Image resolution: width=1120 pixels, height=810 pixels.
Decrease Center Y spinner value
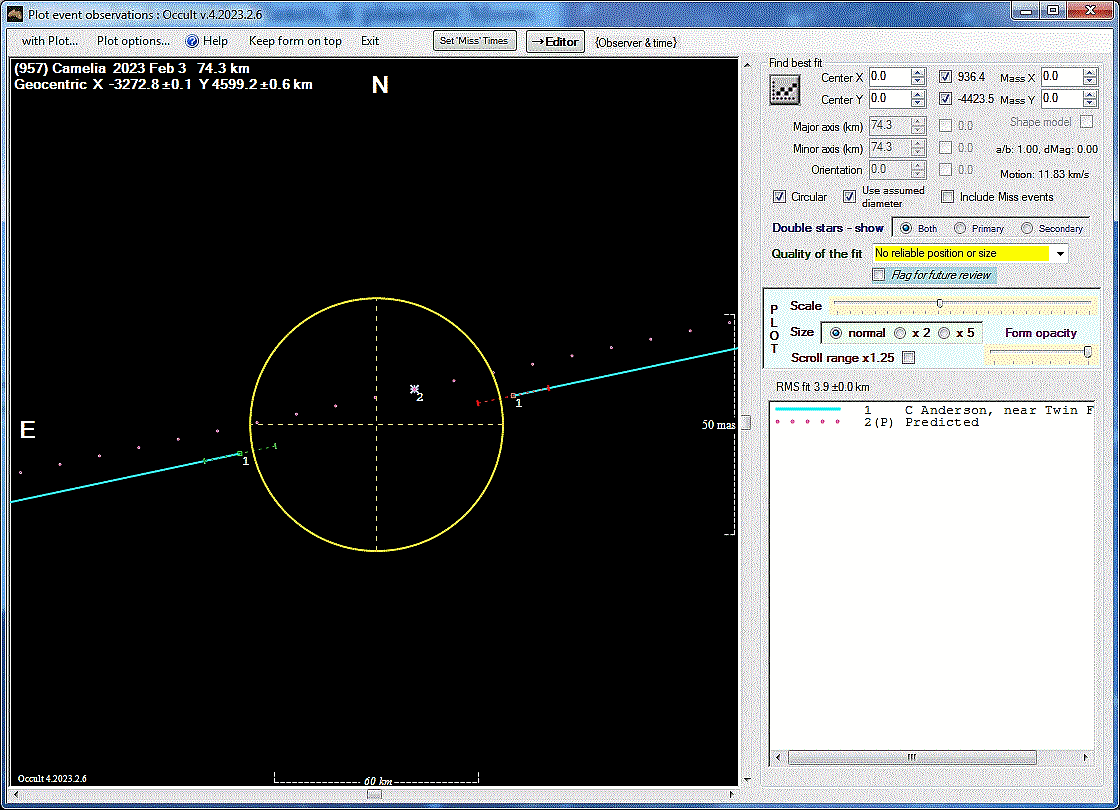(919, 103)
